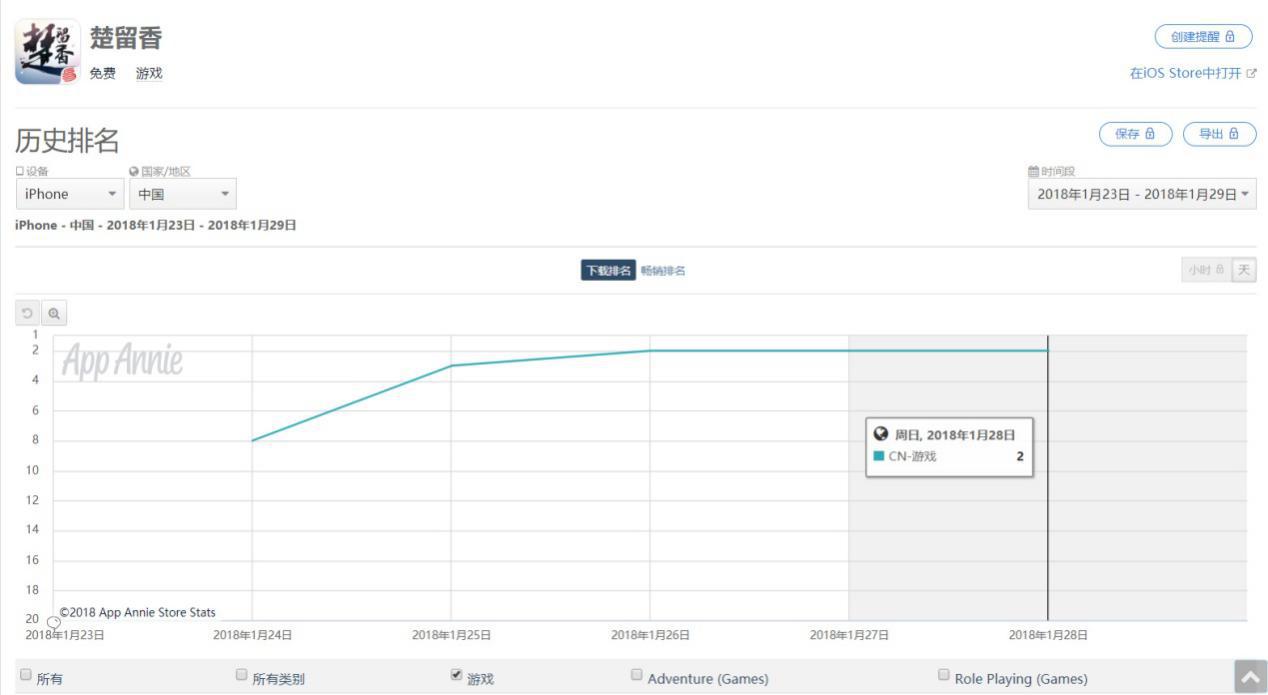Click the chart reset zoom icon

tap(29, 314)
